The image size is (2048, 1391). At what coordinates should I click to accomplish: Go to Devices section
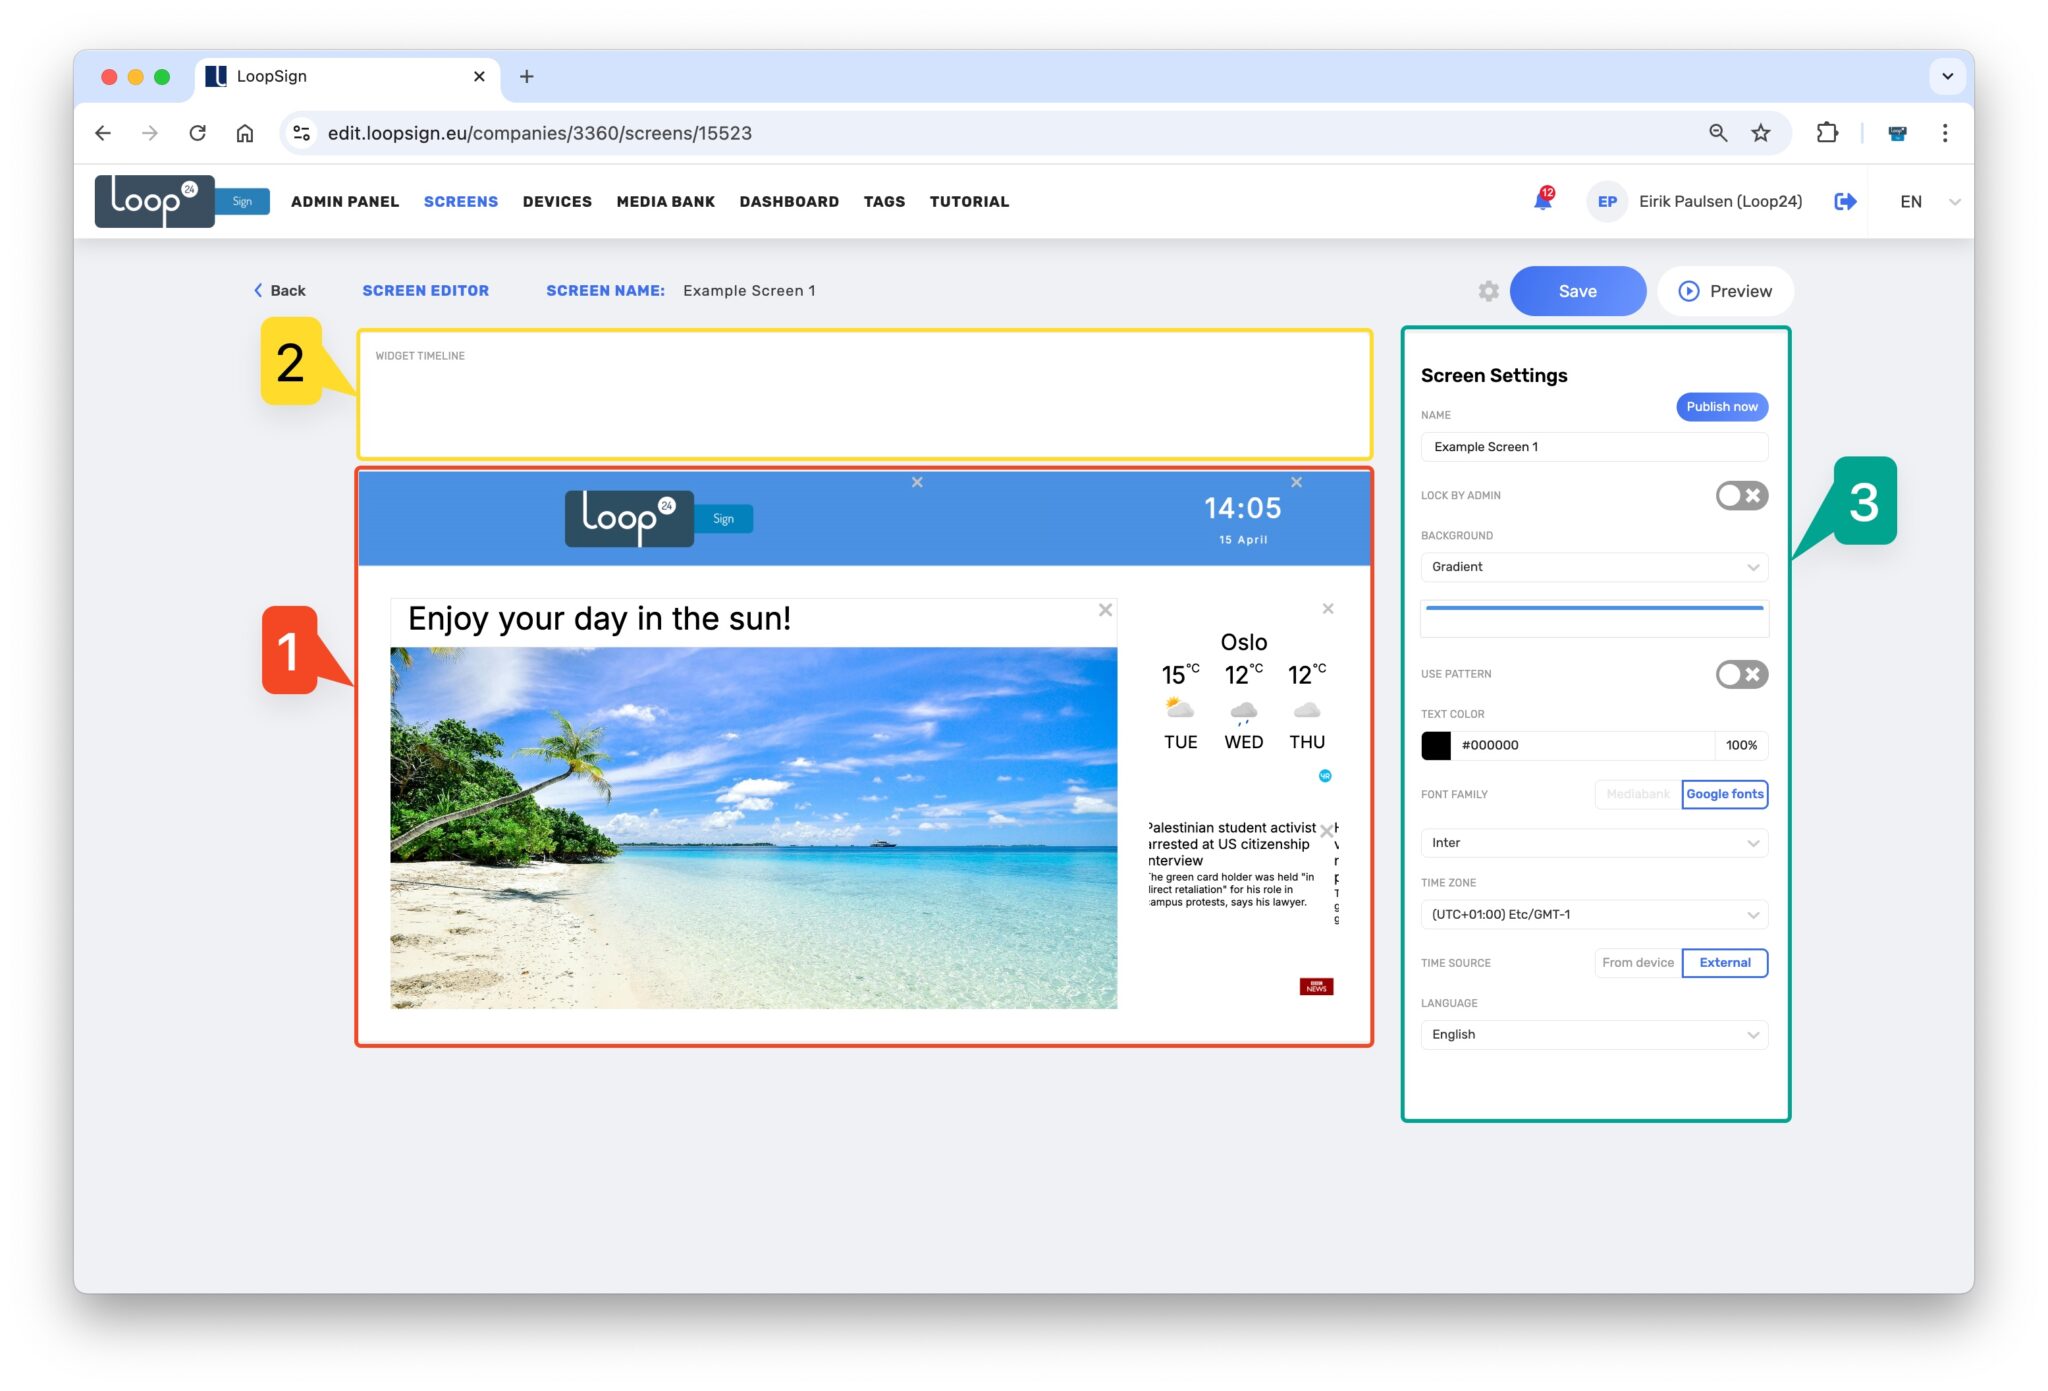[557, 202]
